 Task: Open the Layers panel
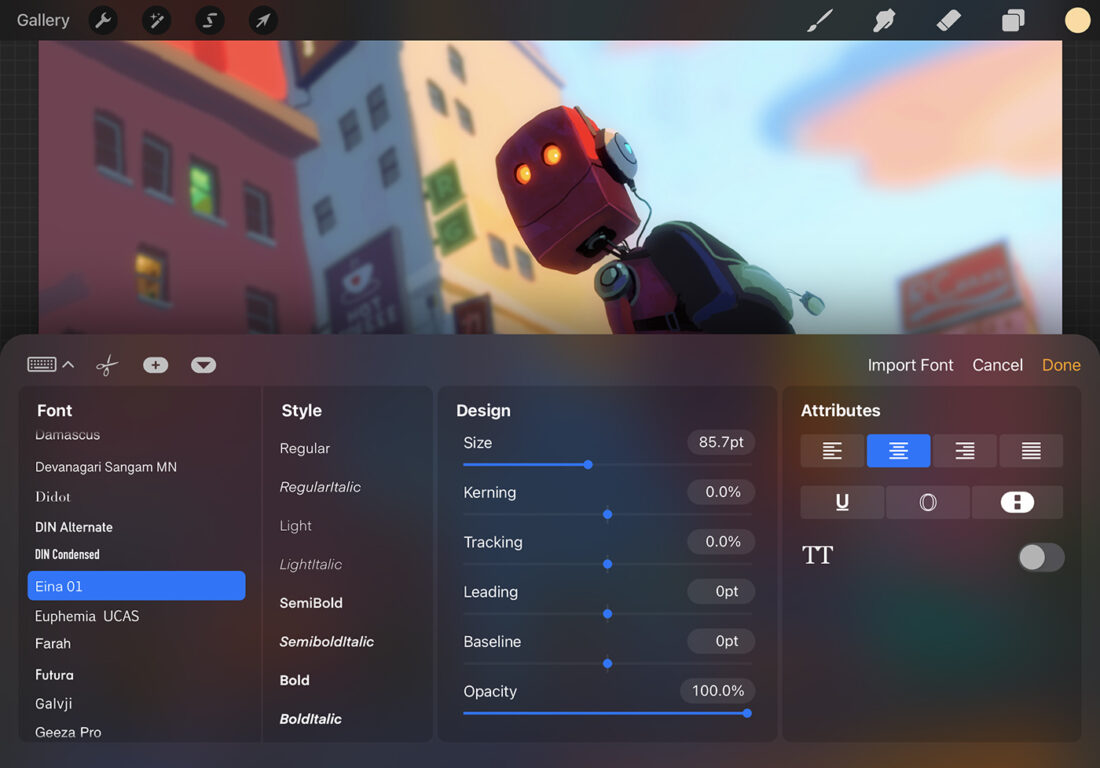point(1012,20)
